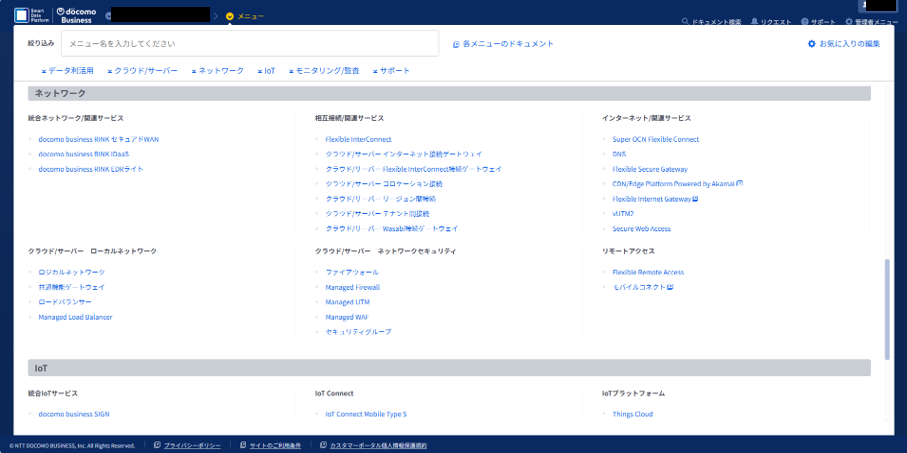The image size is (907, 453).
Task: Click the gear icon beside お気に入りの編集
Action: (812, 43)
